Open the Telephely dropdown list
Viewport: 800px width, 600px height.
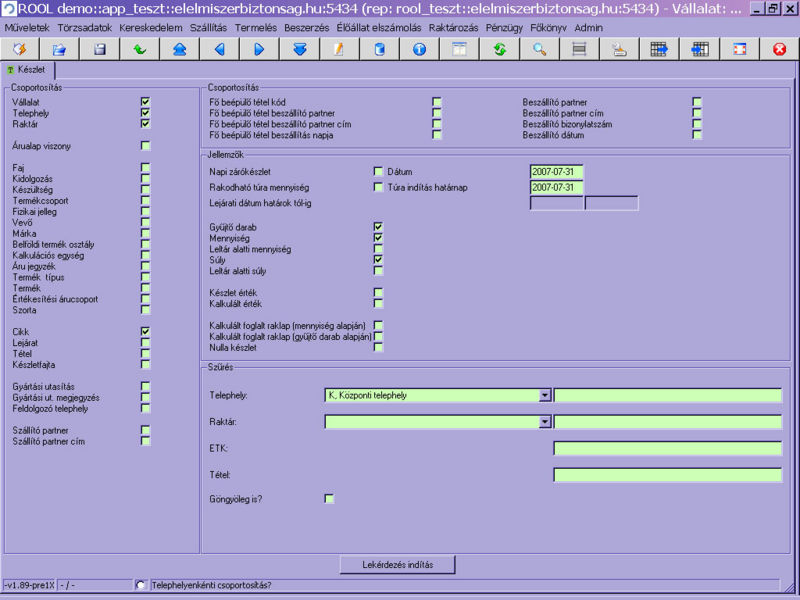coord(545,395)
